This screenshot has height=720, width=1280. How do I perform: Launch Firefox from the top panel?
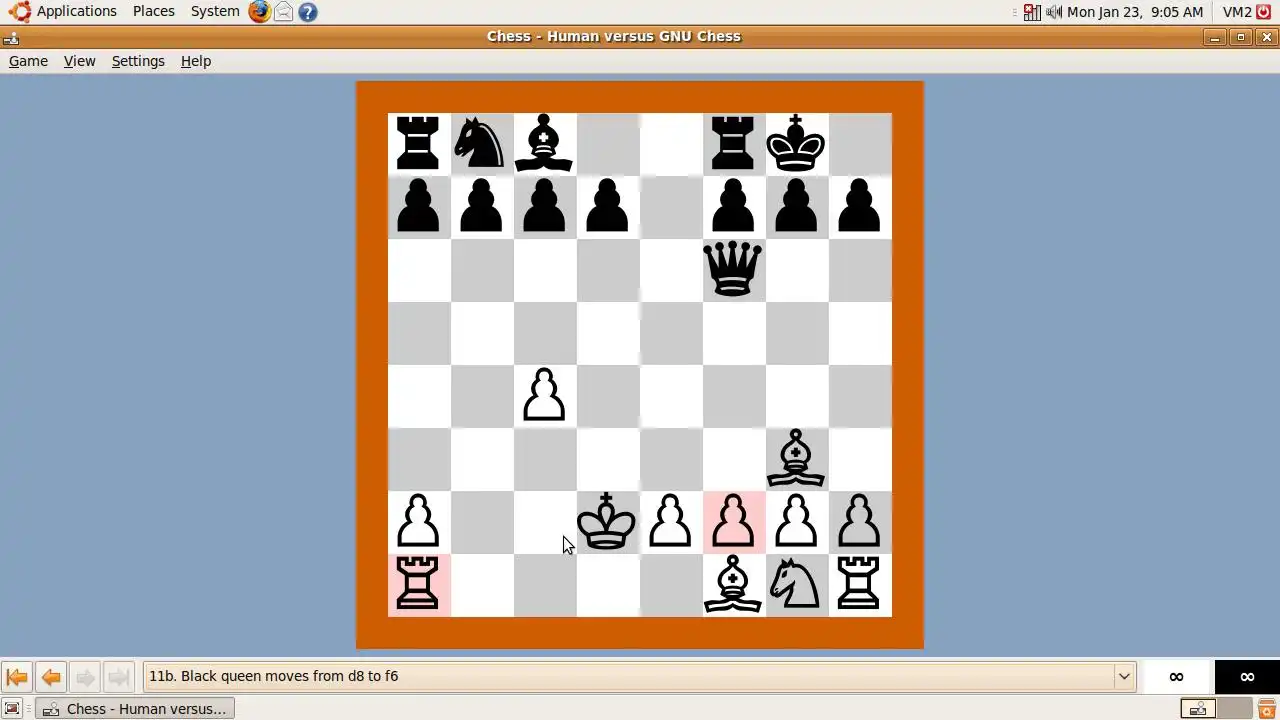coord(260,12)
